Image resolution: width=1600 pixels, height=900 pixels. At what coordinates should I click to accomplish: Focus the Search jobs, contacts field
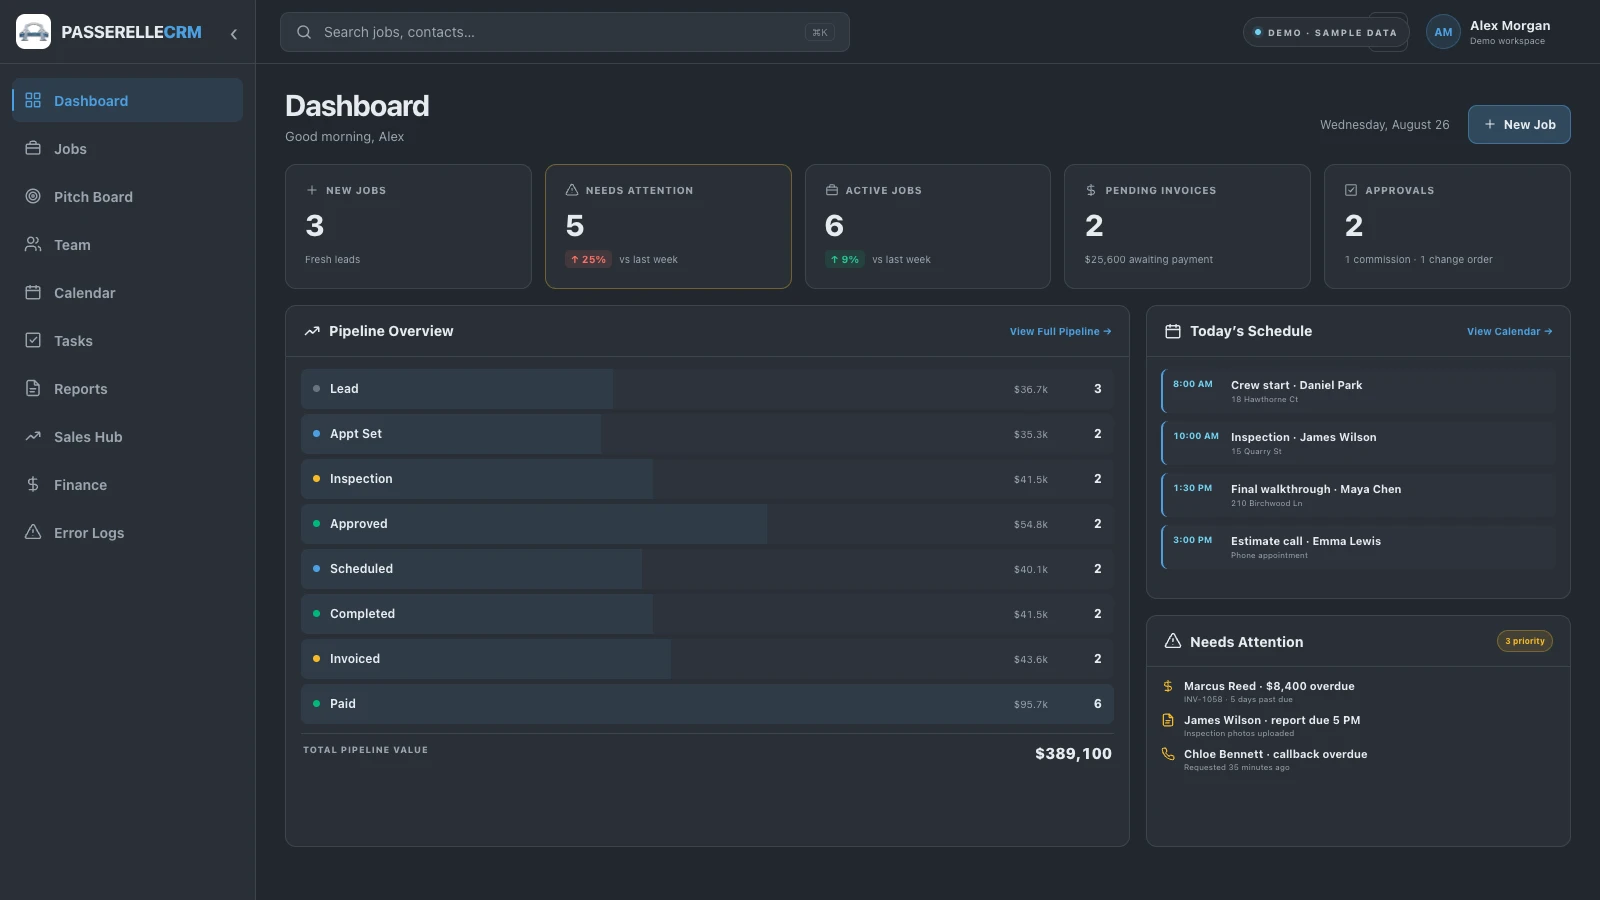(565, 32)
